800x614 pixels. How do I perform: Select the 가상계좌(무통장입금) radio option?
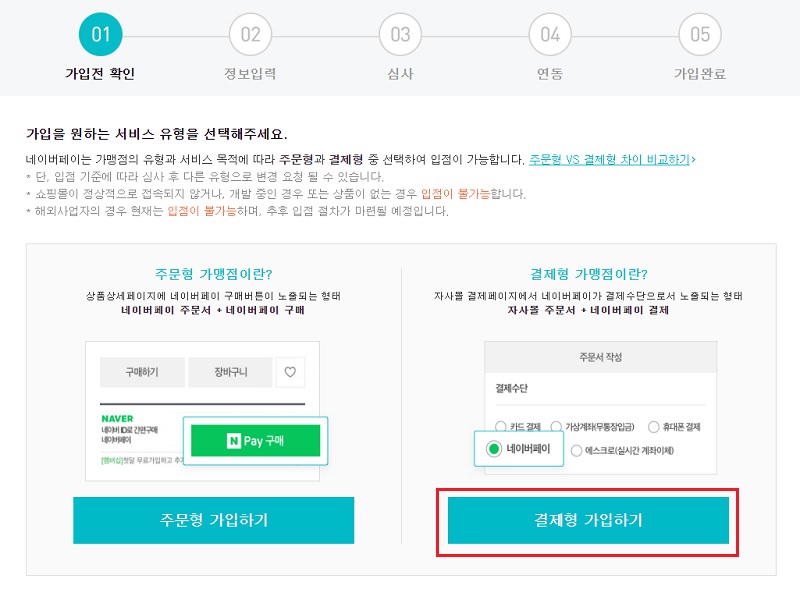(557, 427)
